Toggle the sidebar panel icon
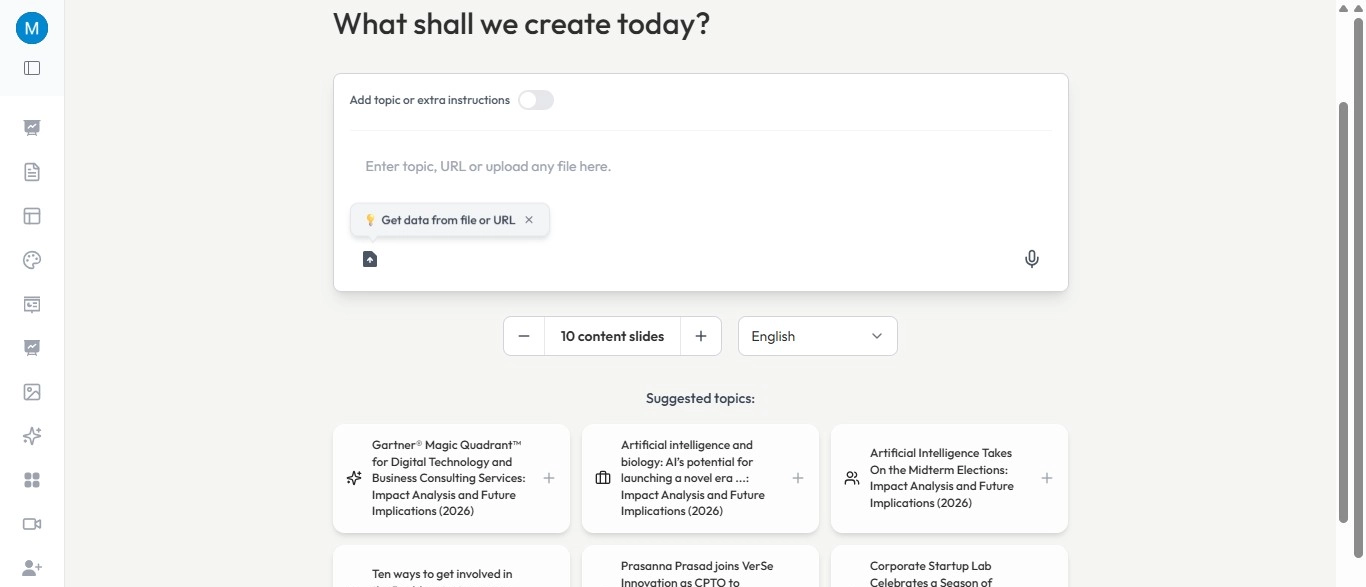Image resolution: width=1366 pixels, height=587 pixels. 32,68
